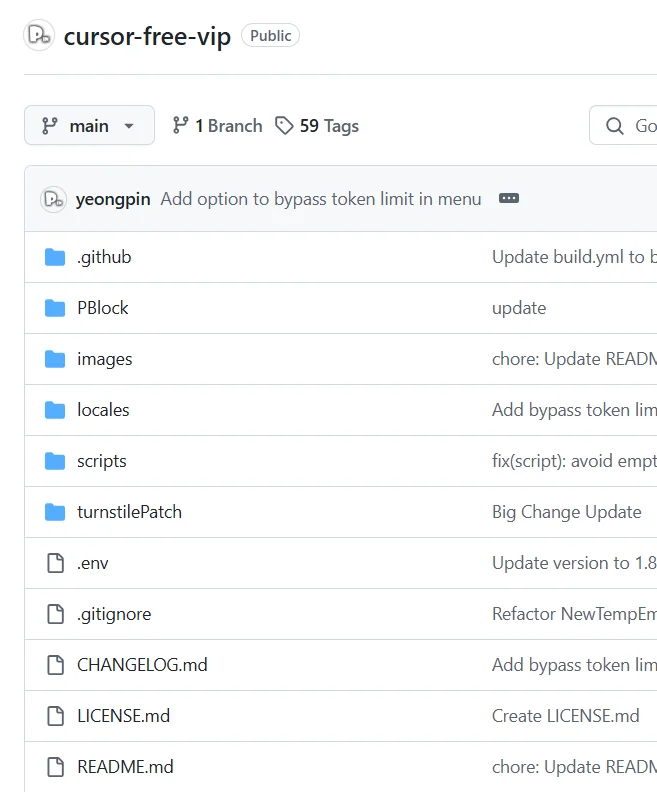Screen dimensions: 657x792
Task: Click the README.md file icon
Action: pos(56,767)
